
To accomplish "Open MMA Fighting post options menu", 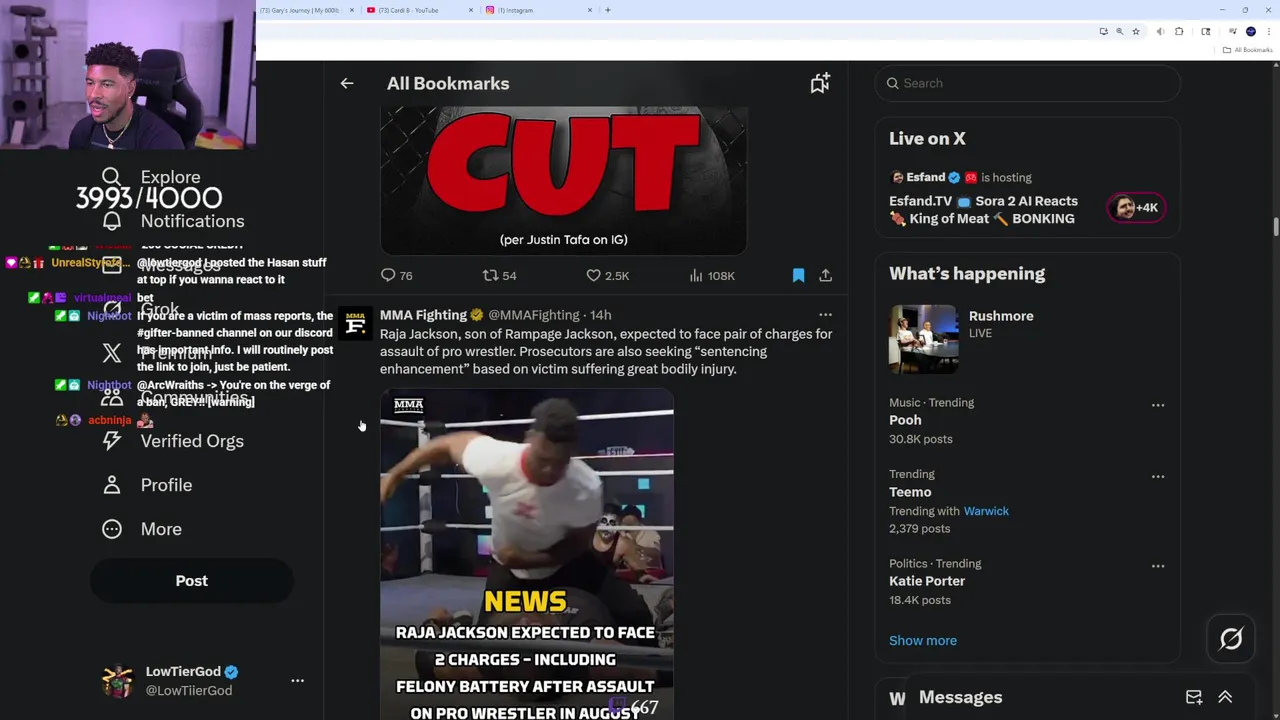I will click(825, 314).
